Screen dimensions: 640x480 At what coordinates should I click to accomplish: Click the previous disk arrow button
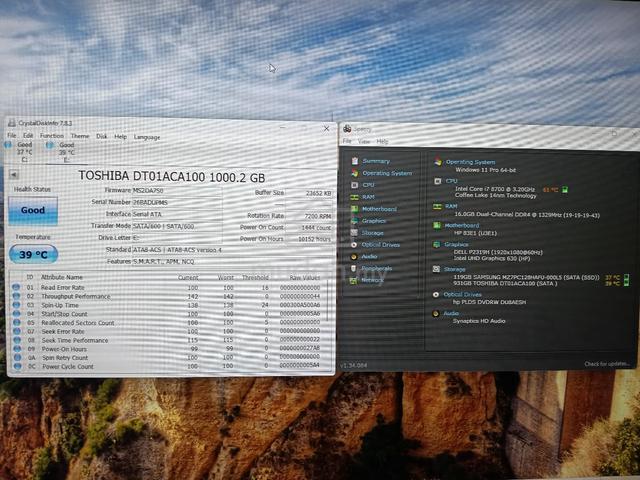[x=13, y=175]
